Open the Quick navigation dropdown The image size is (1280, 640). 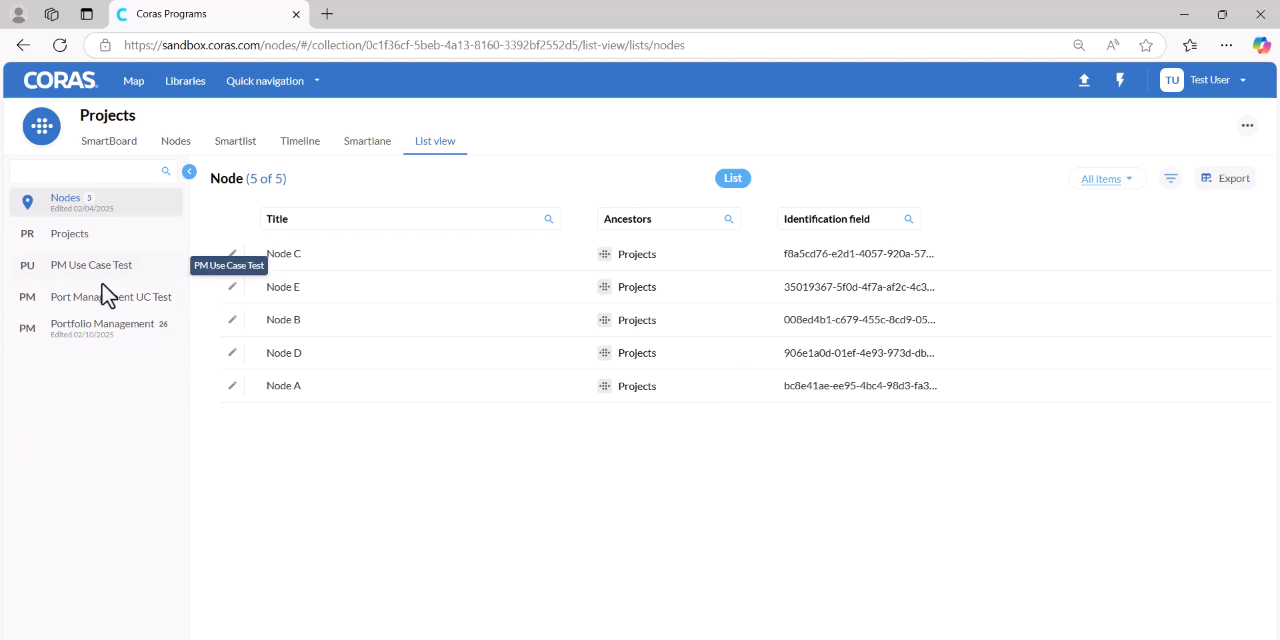tap(273, 81)
